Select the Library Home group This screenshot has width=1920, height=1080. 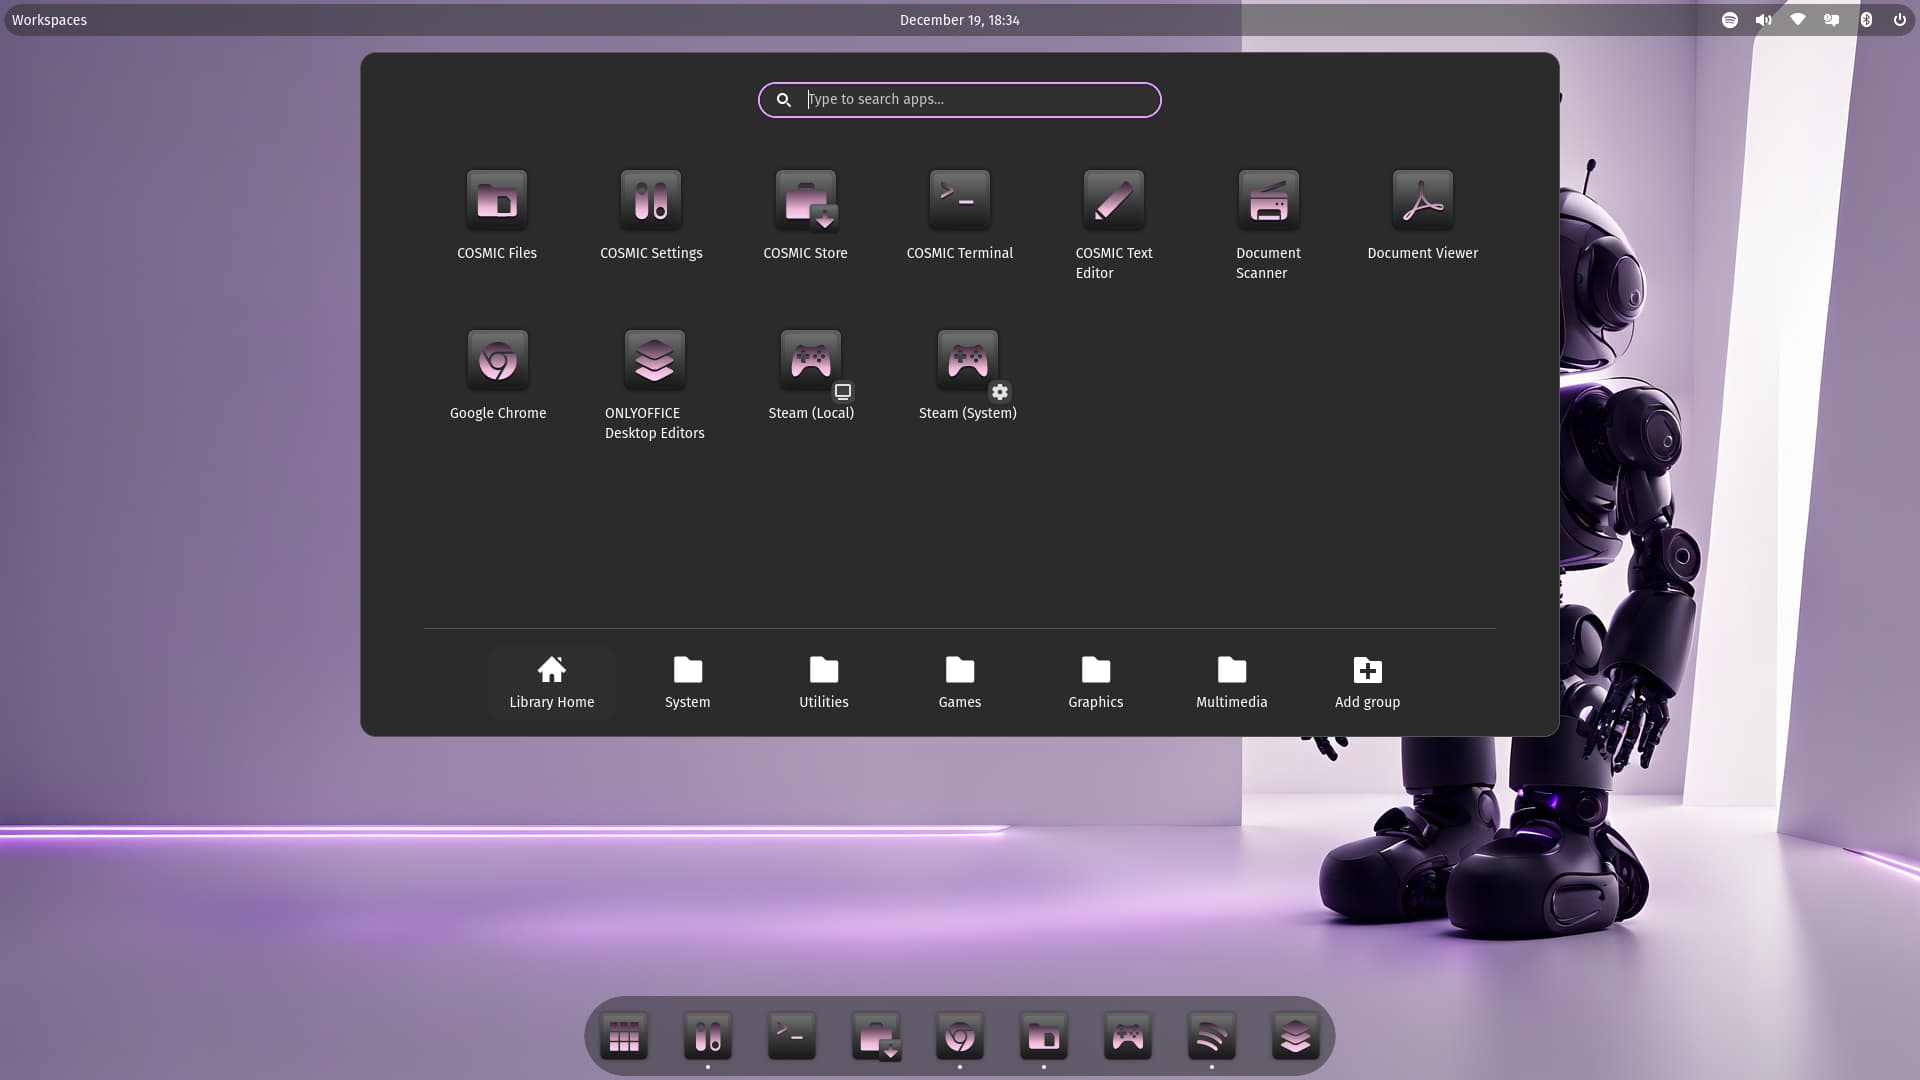[x=552, y=683]
